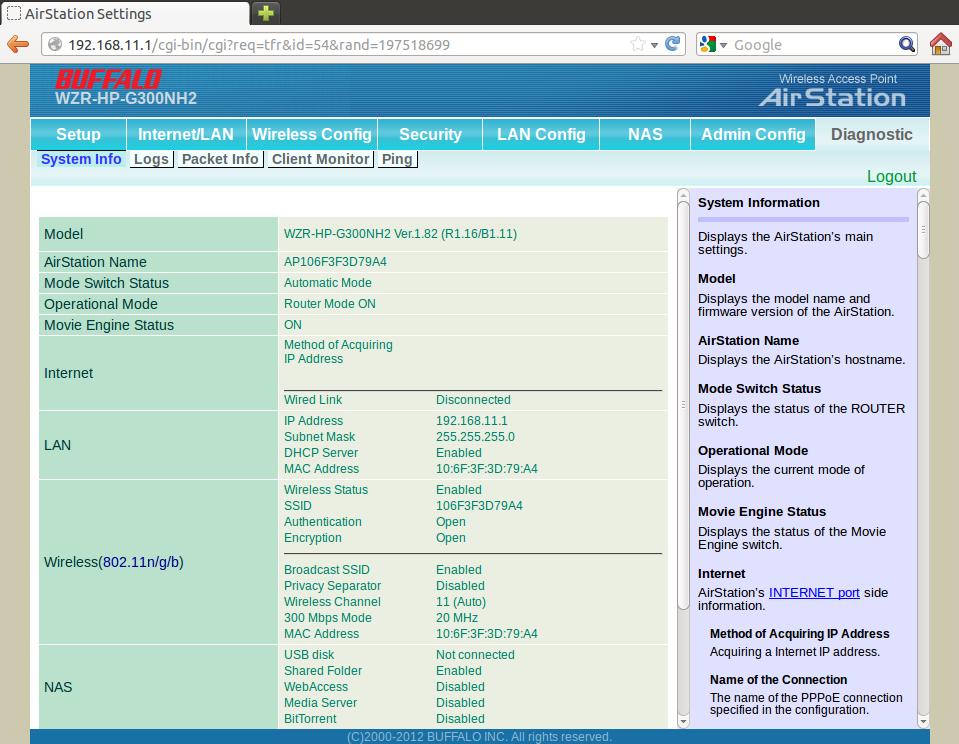Image resolution: width=959 pixels, height=744 pixels.
Task: Bookmark this page with the star icon
Action: (x=637, y=45)
